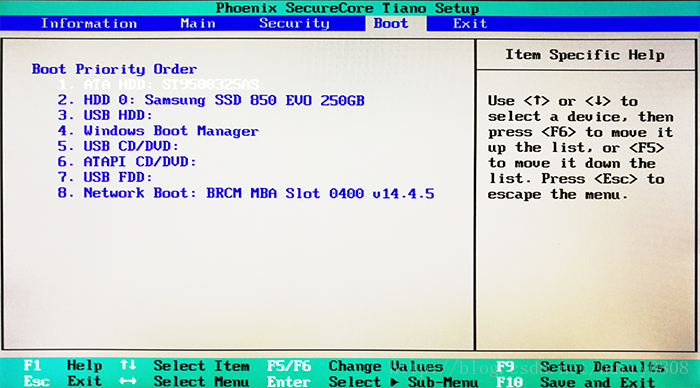
Task: Open the Information tab
Action: click(x=89, y=23)
